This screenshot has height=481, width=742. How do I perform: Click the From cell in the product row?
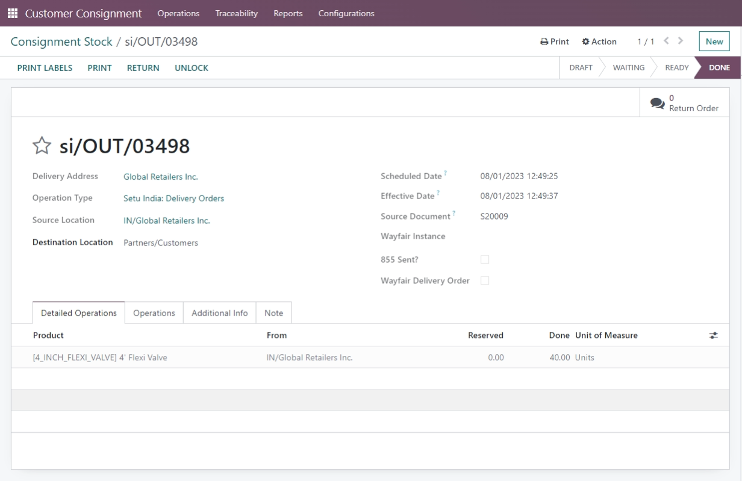coord(309,357)
